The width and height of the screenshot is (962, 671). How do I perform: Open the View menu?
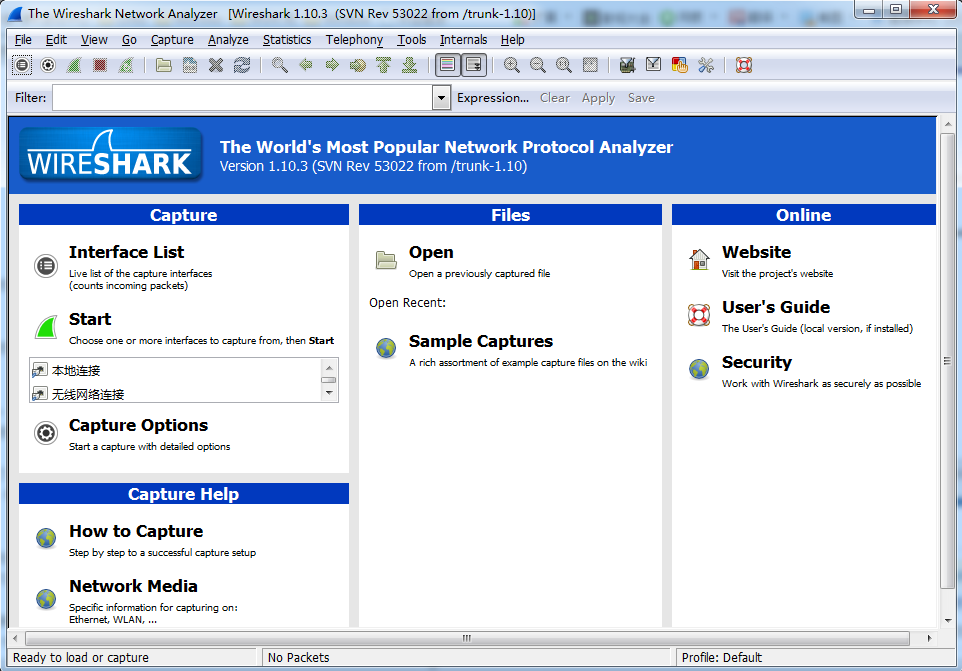pos(94,40)
